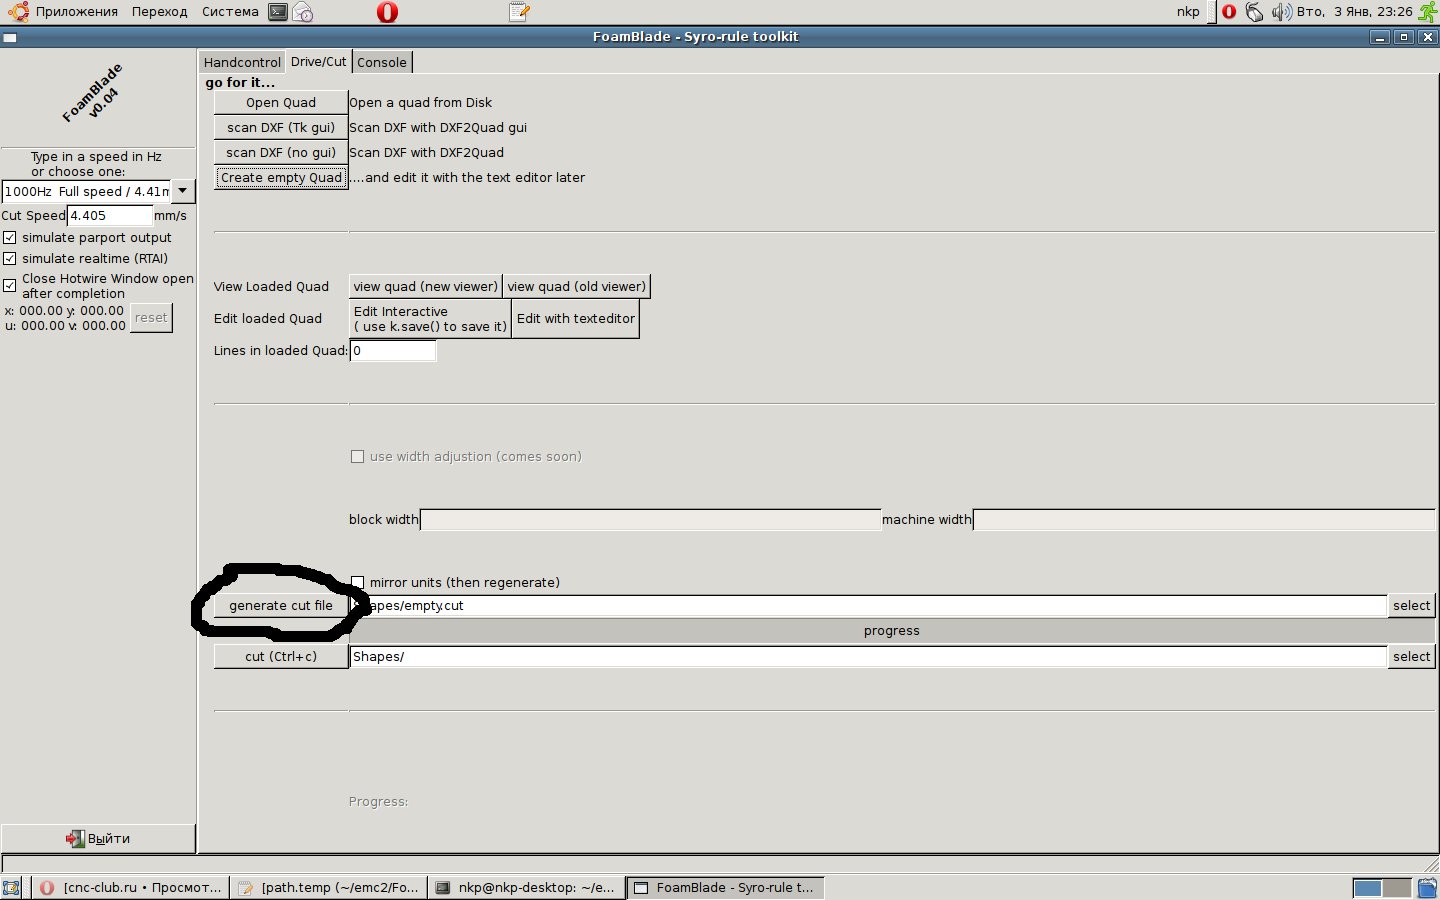Click the session logout running-man icon

(x=1428, y=12)
